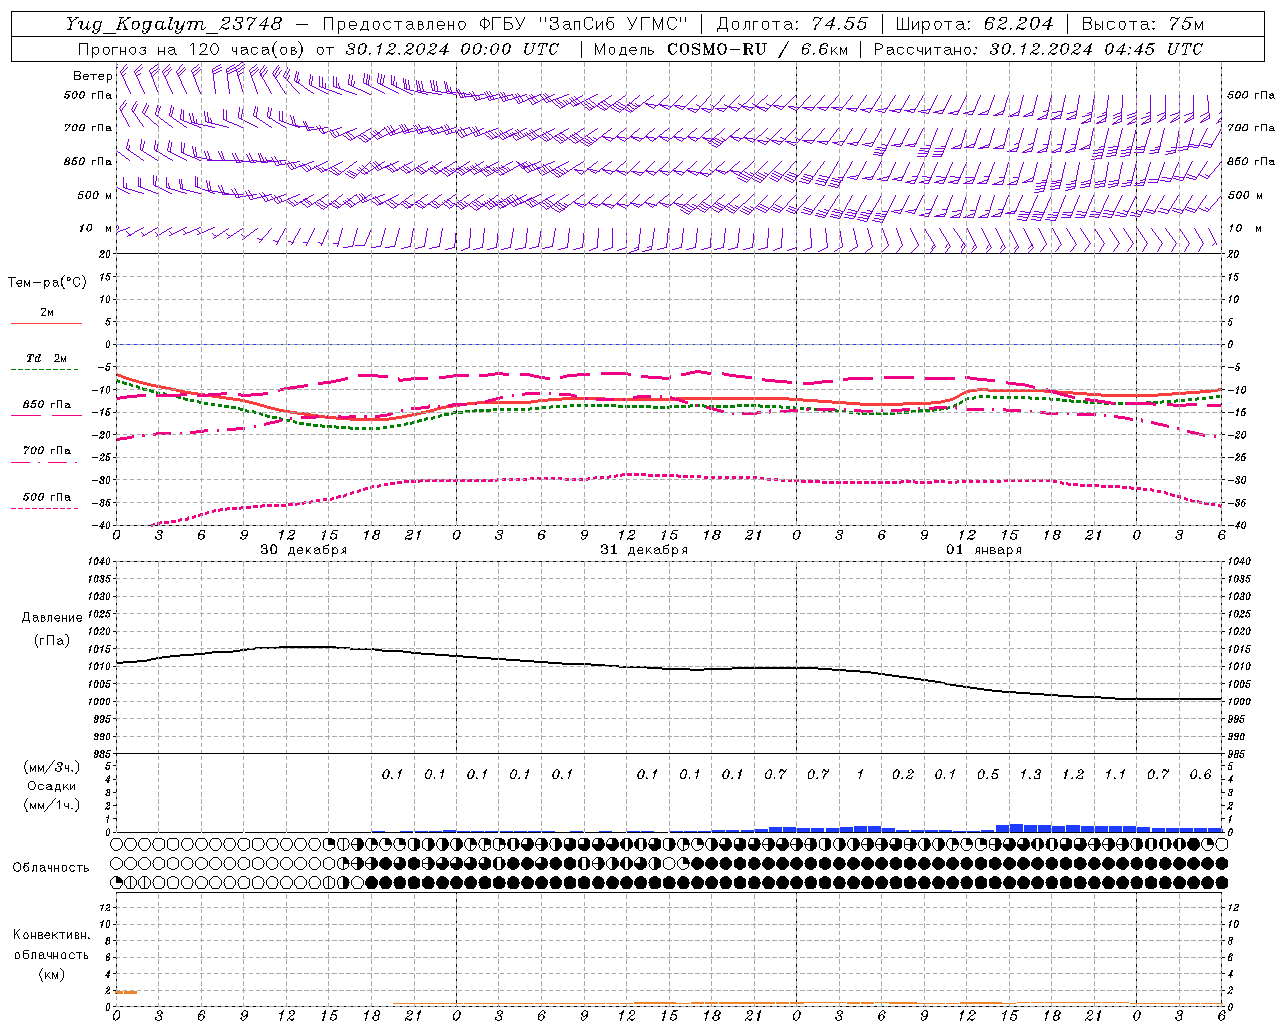Image resolution: width=1280 pixels, height=1024 pixels.
Task: Click the Давление panel label
Action: [x=51, y=618]
